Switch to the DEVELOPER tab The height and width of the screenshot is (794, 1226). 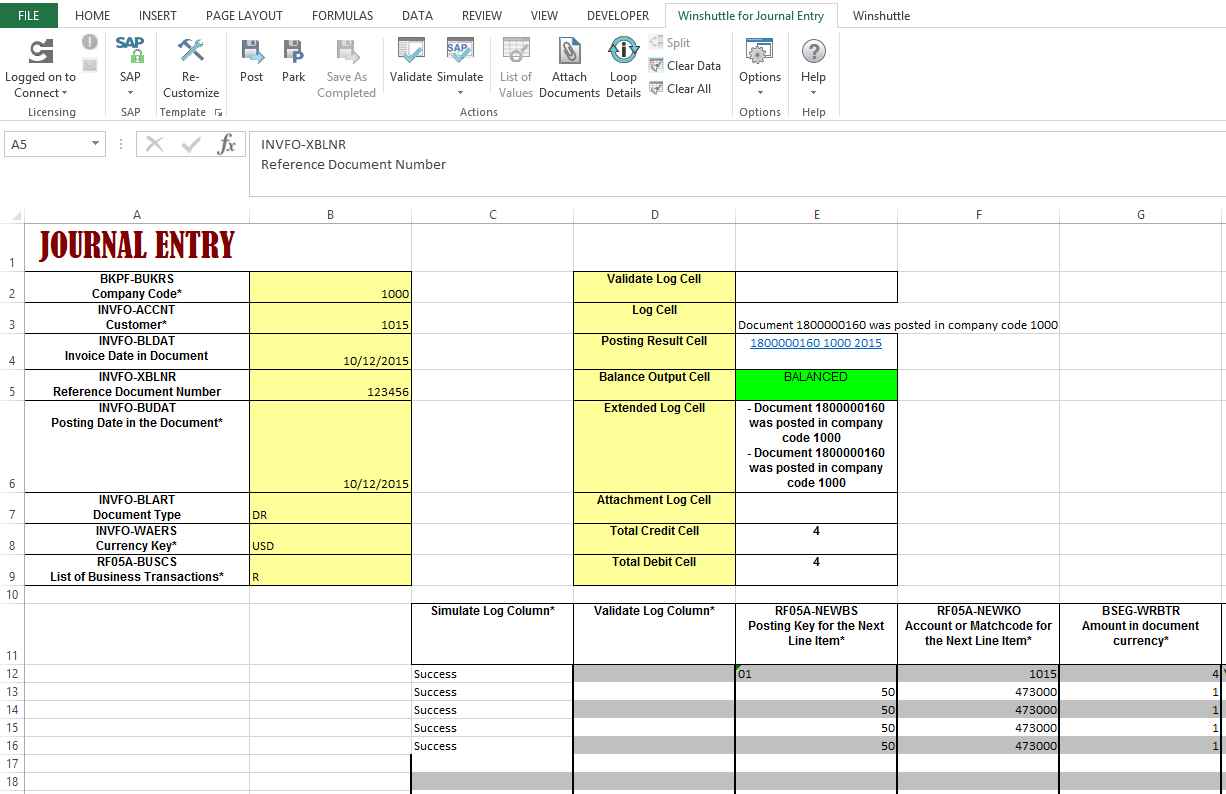[x=618, y=16]
